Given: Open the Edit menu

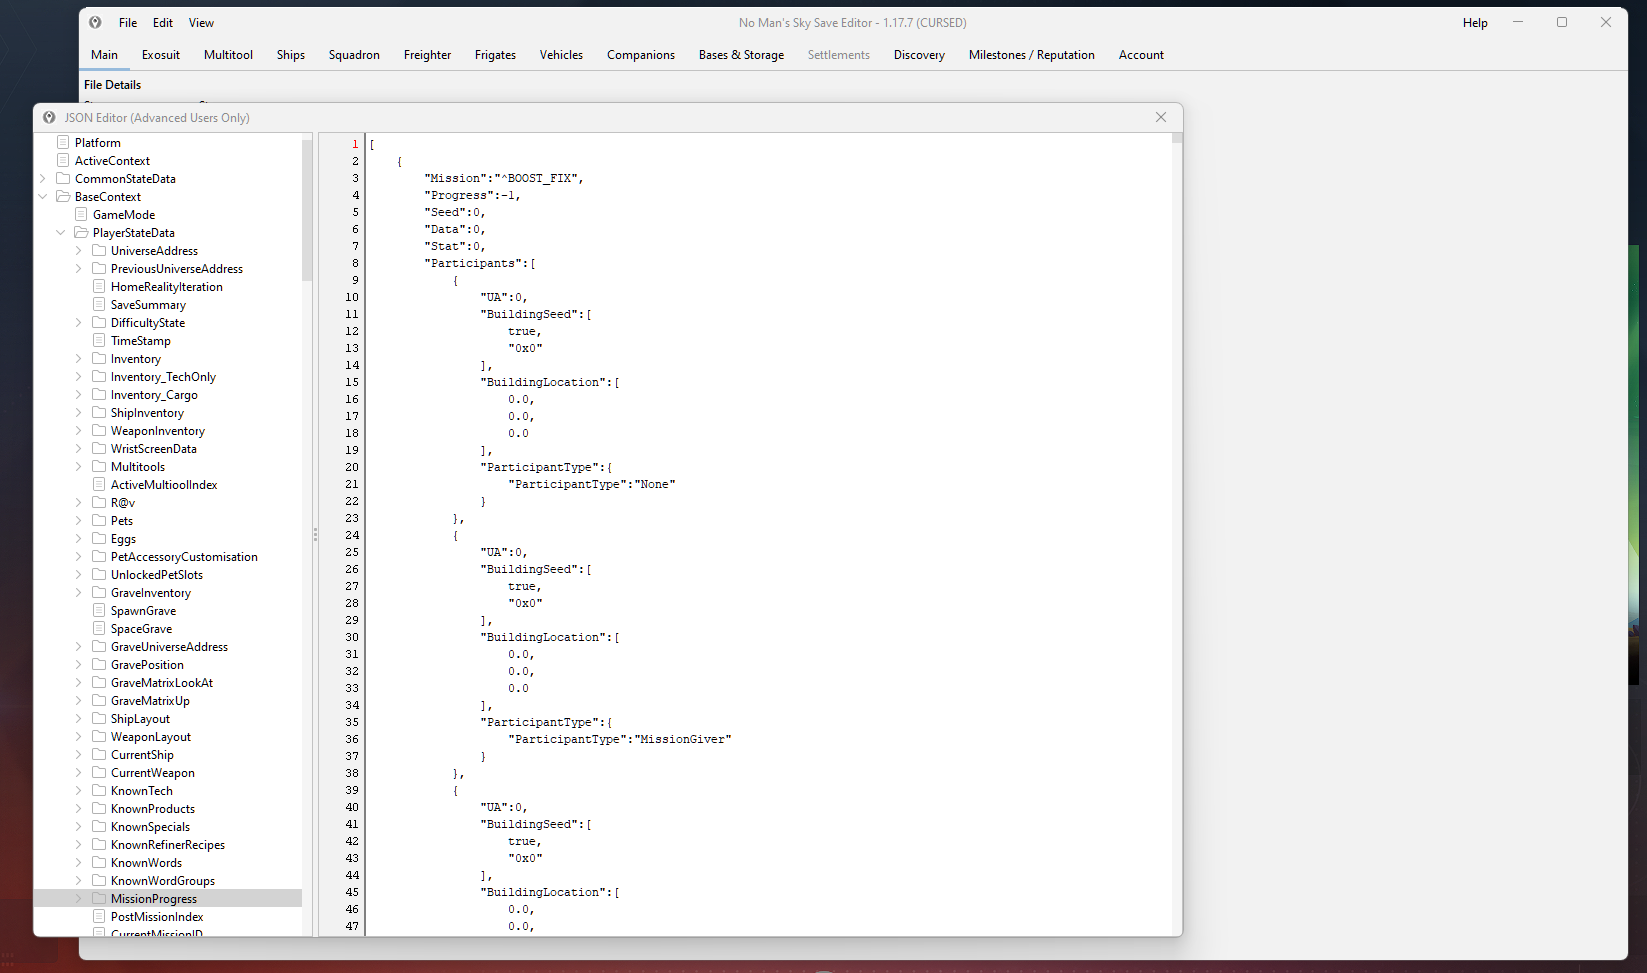Looking at the screenshot, I should pyautogui.click(x=163, y=22).
